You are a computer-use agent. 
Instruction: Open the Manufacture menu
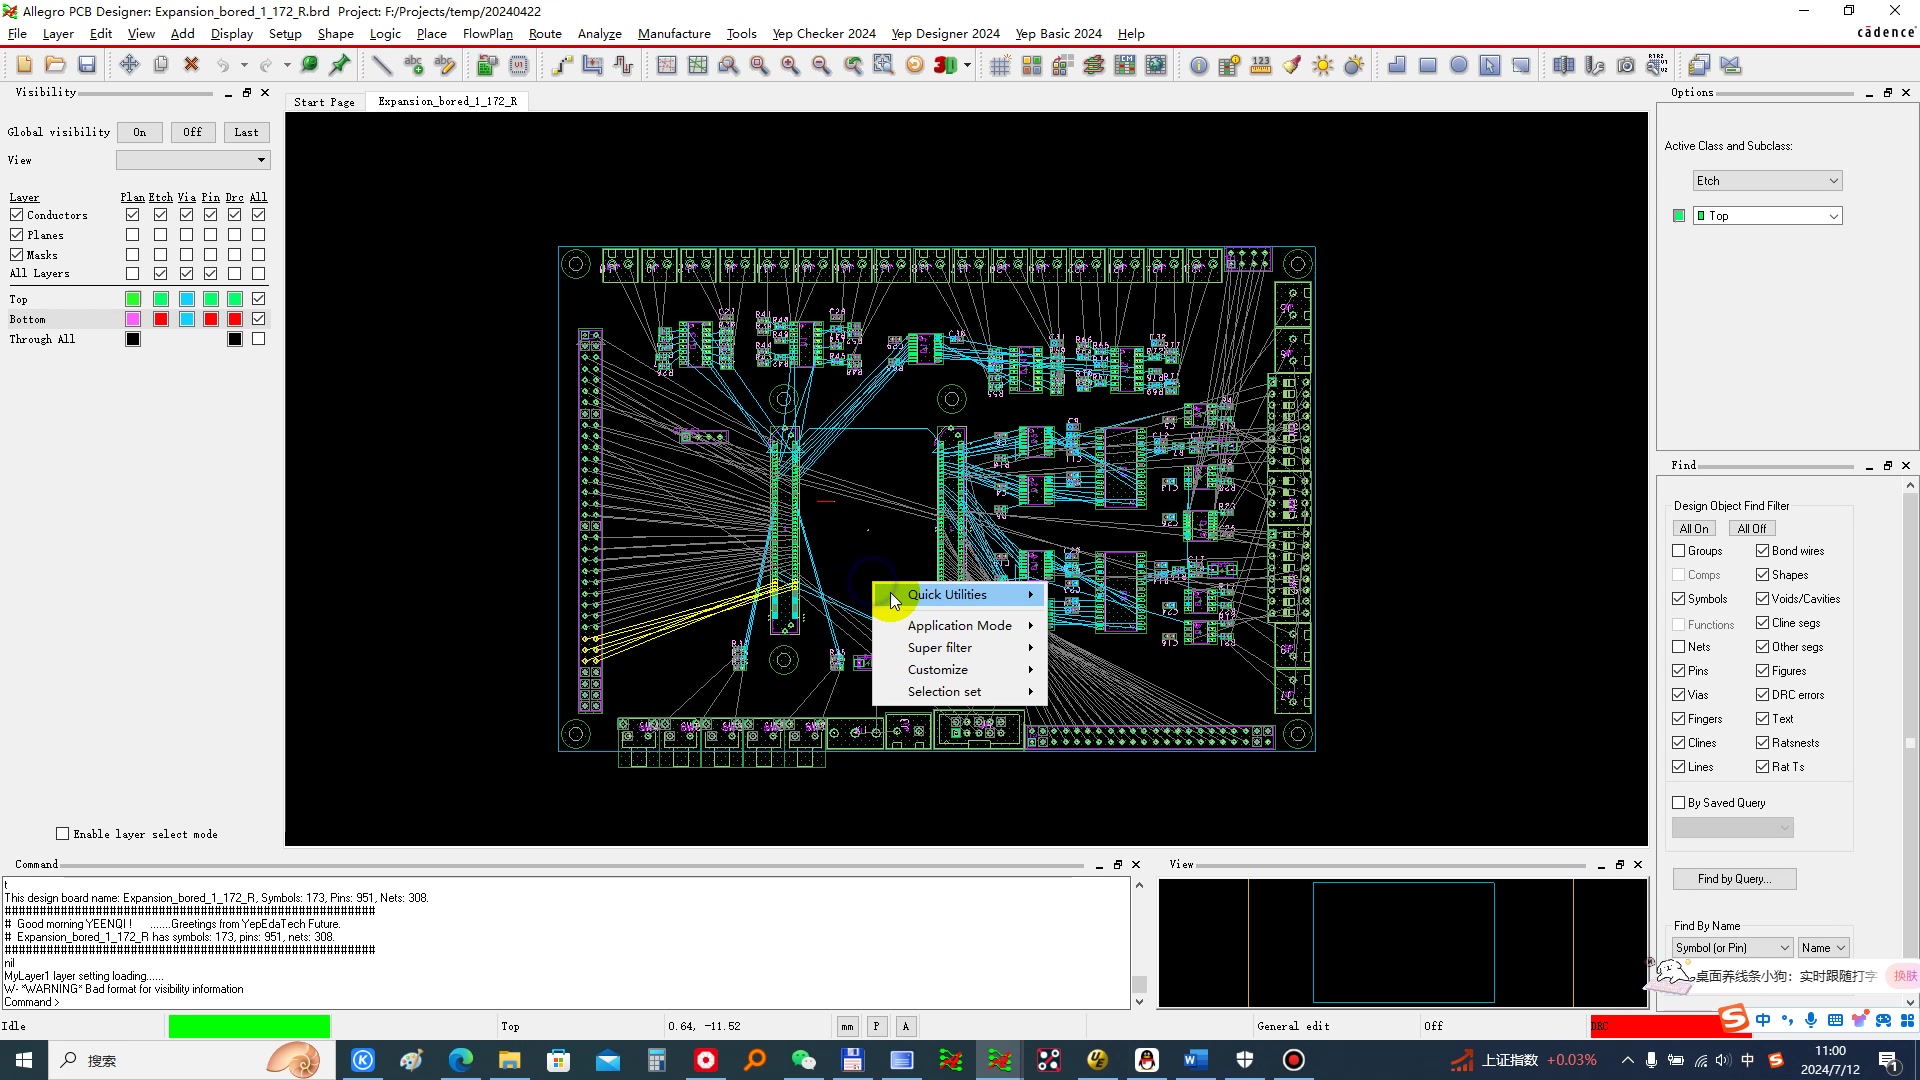point(673,33)
